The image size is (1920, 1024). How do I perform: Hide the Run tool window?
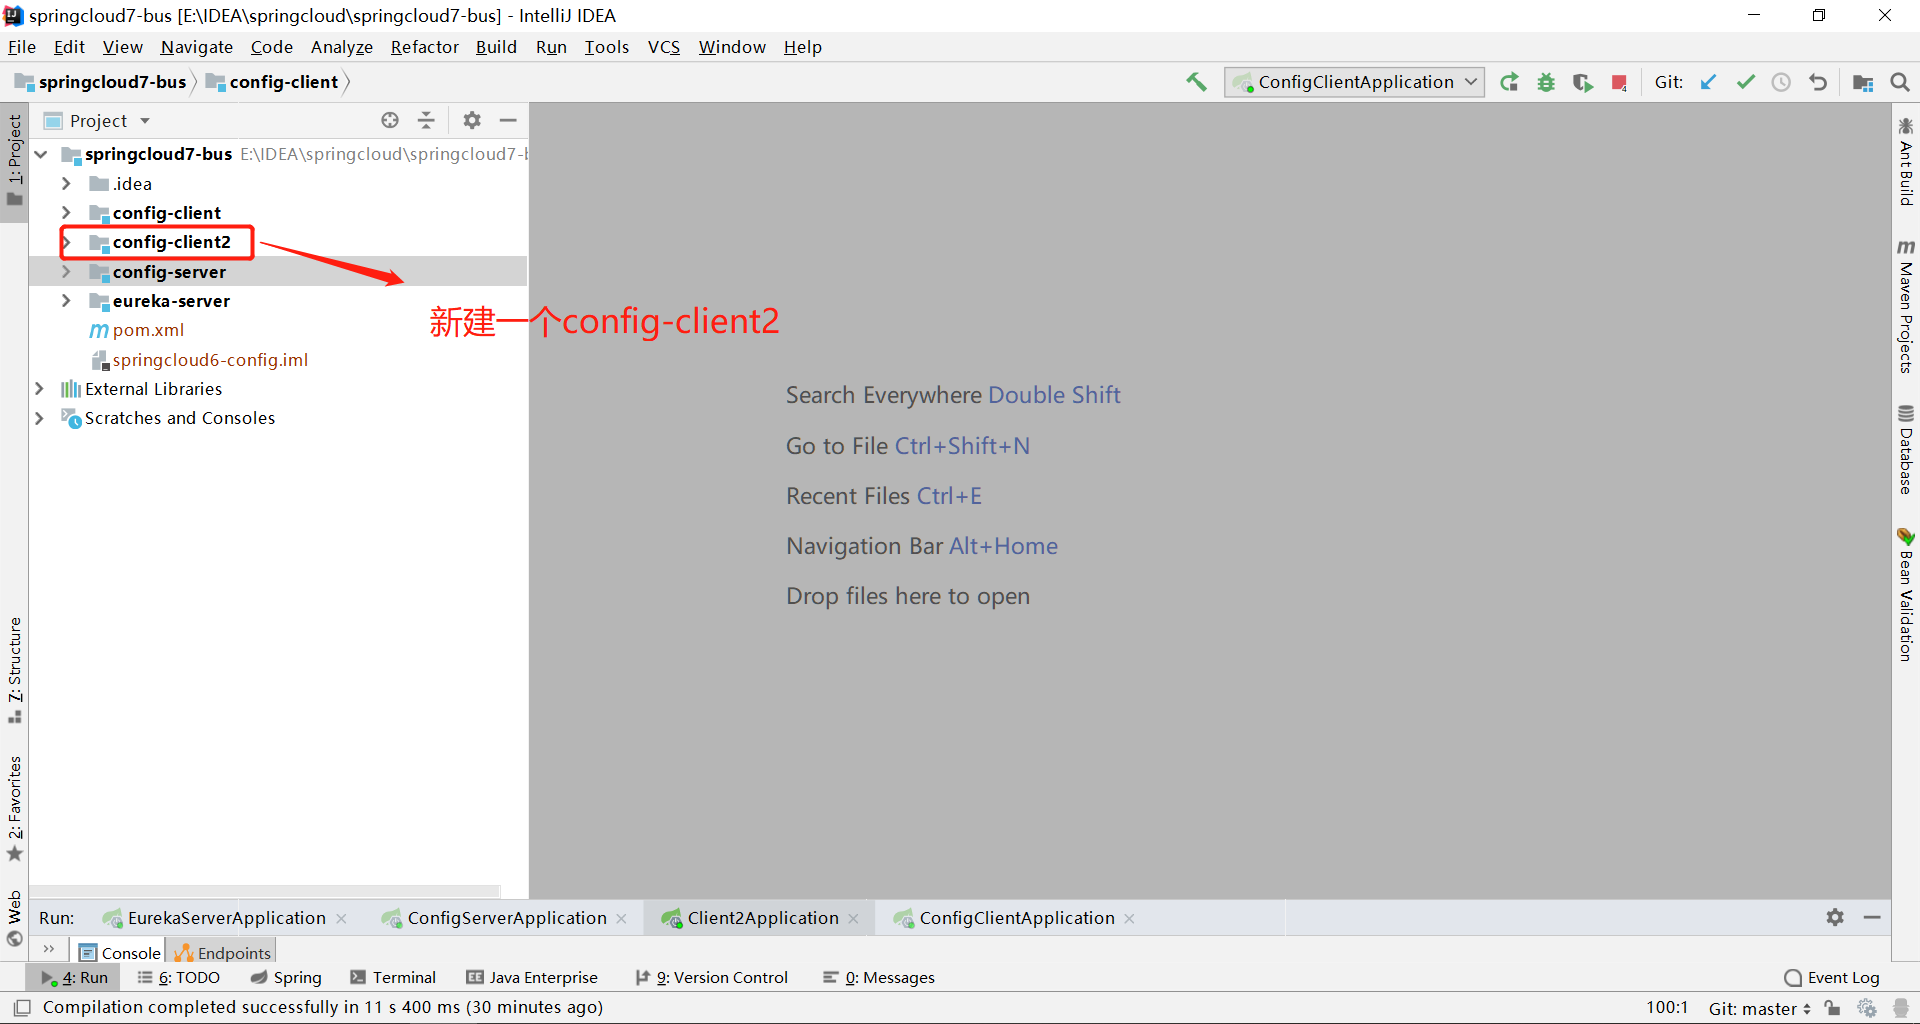coord(1872,917)
